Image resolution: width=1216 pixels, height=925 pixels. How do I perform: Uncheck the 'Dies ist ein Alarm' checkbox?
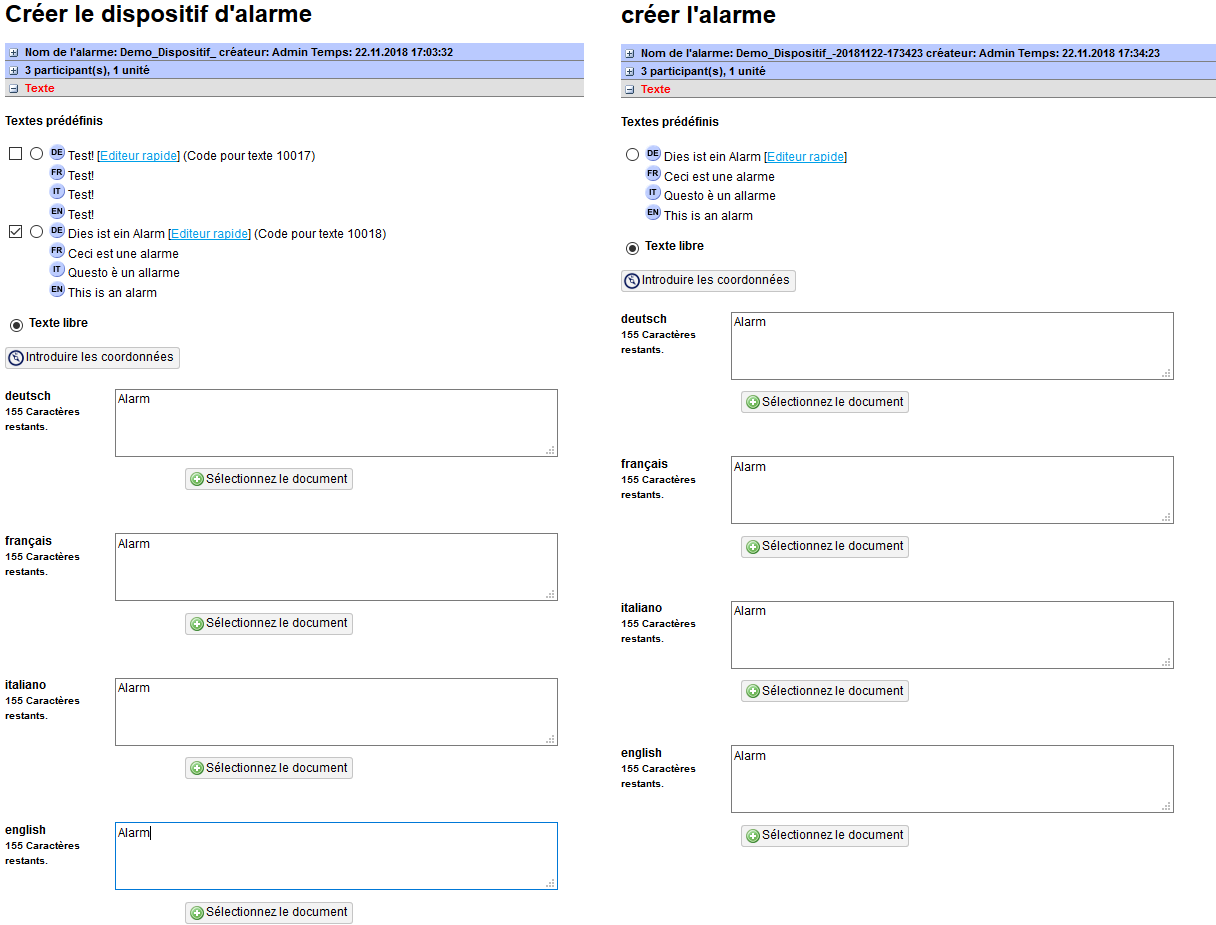pyautogui.click(x=15, y=232)
